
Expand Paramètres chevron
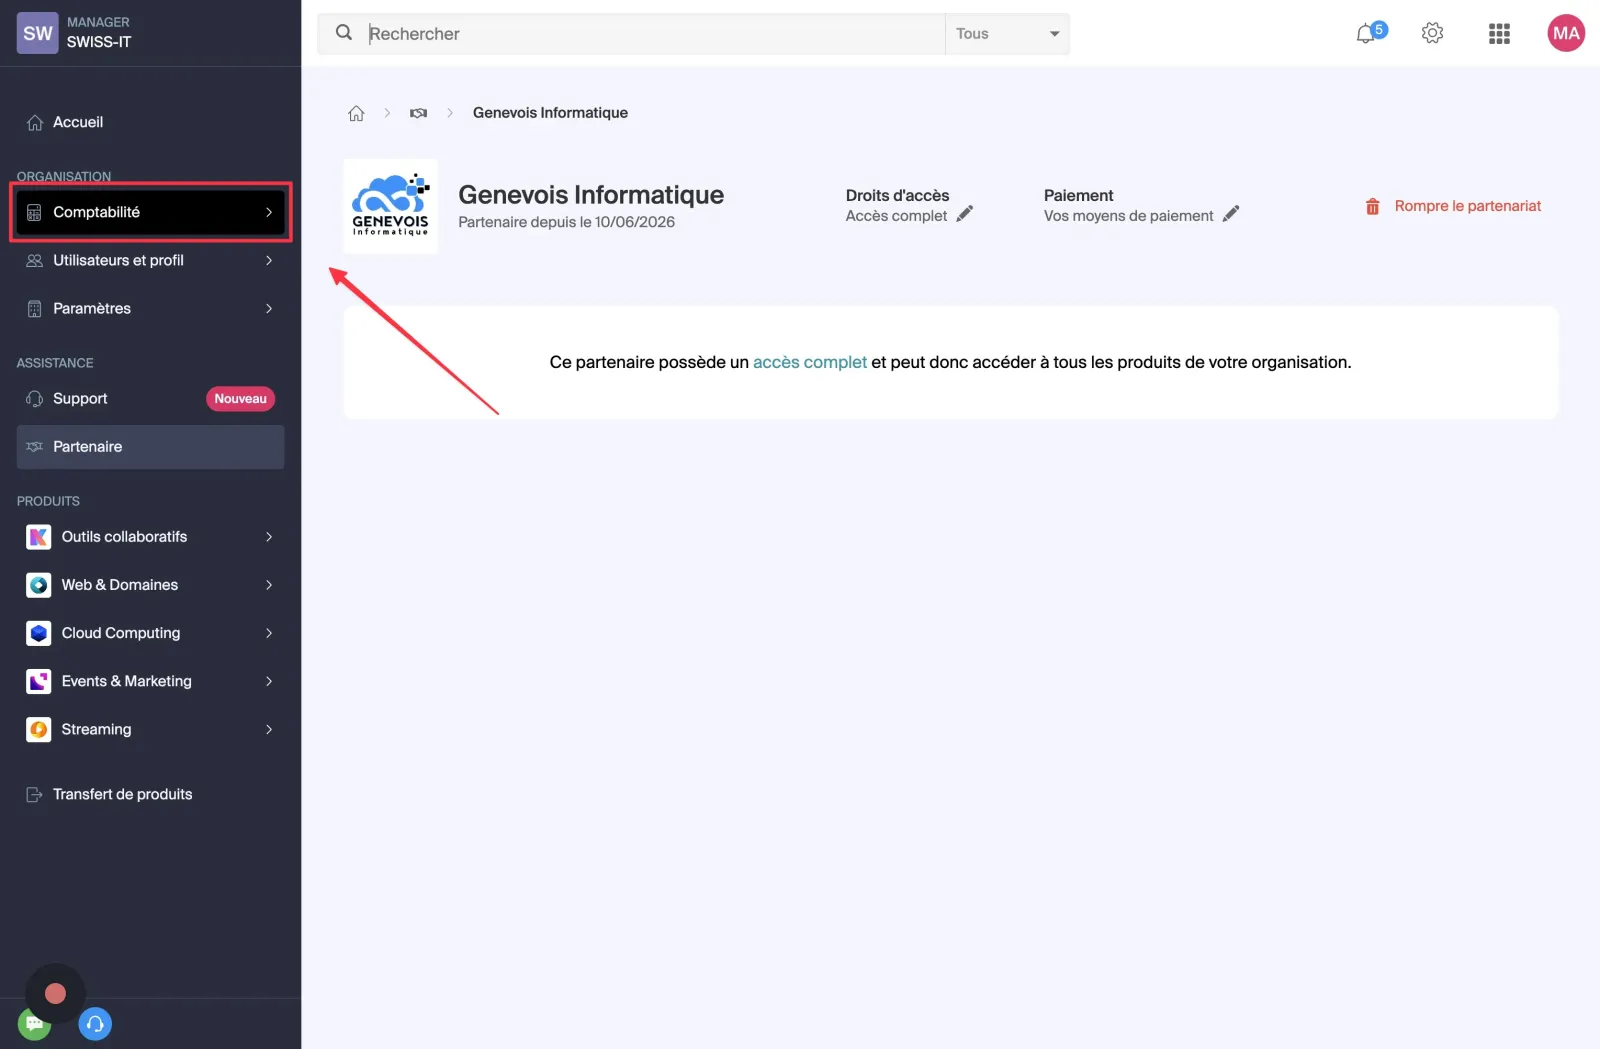[269, 308]
